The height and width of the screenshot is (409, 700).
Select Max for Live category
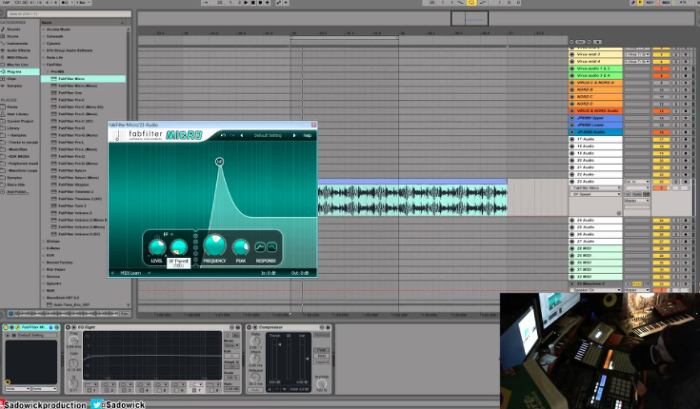pos(17,65)
